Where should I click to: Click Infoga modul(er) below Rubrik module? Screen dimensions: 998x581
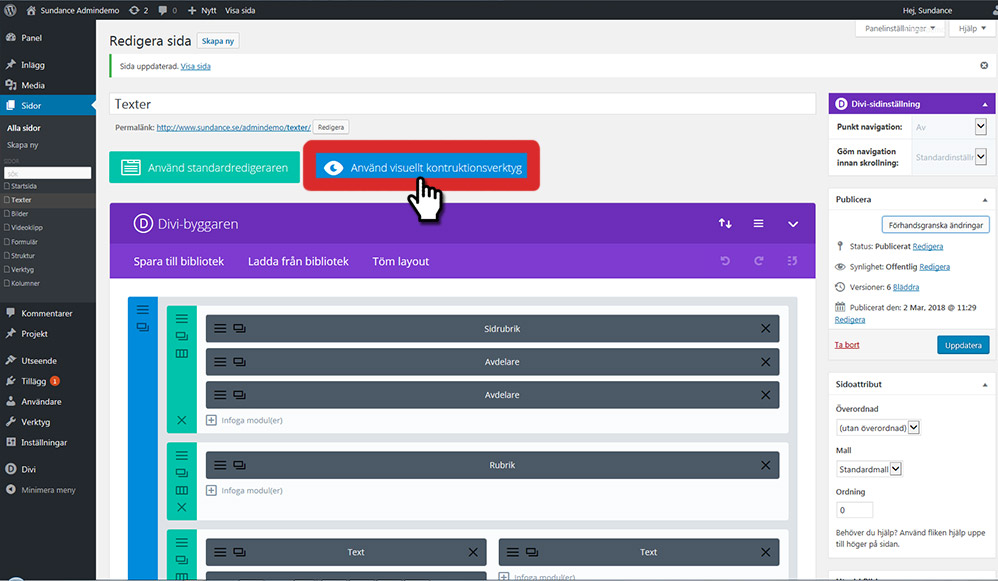[x=244, y=491]
